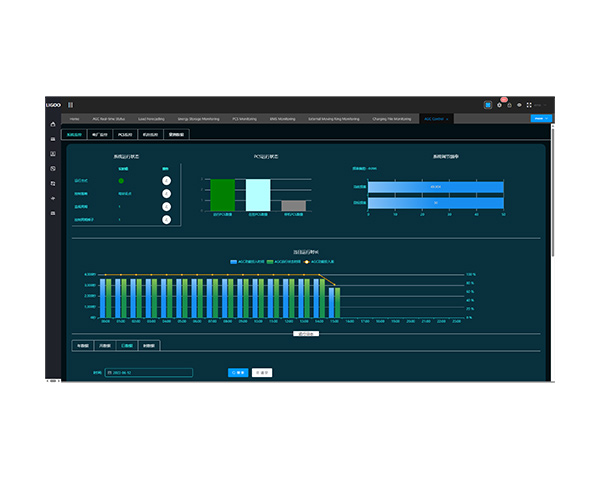
Task: Click the fullscreen icon in top bar
Action: click(x=529, y=104)
